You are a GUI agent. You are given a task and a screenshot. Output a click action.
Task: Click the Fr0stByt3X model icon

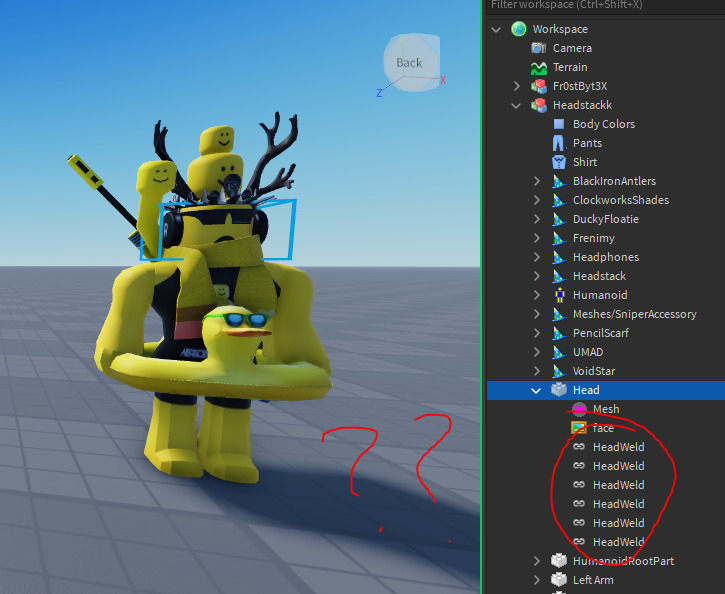point(539,86)
